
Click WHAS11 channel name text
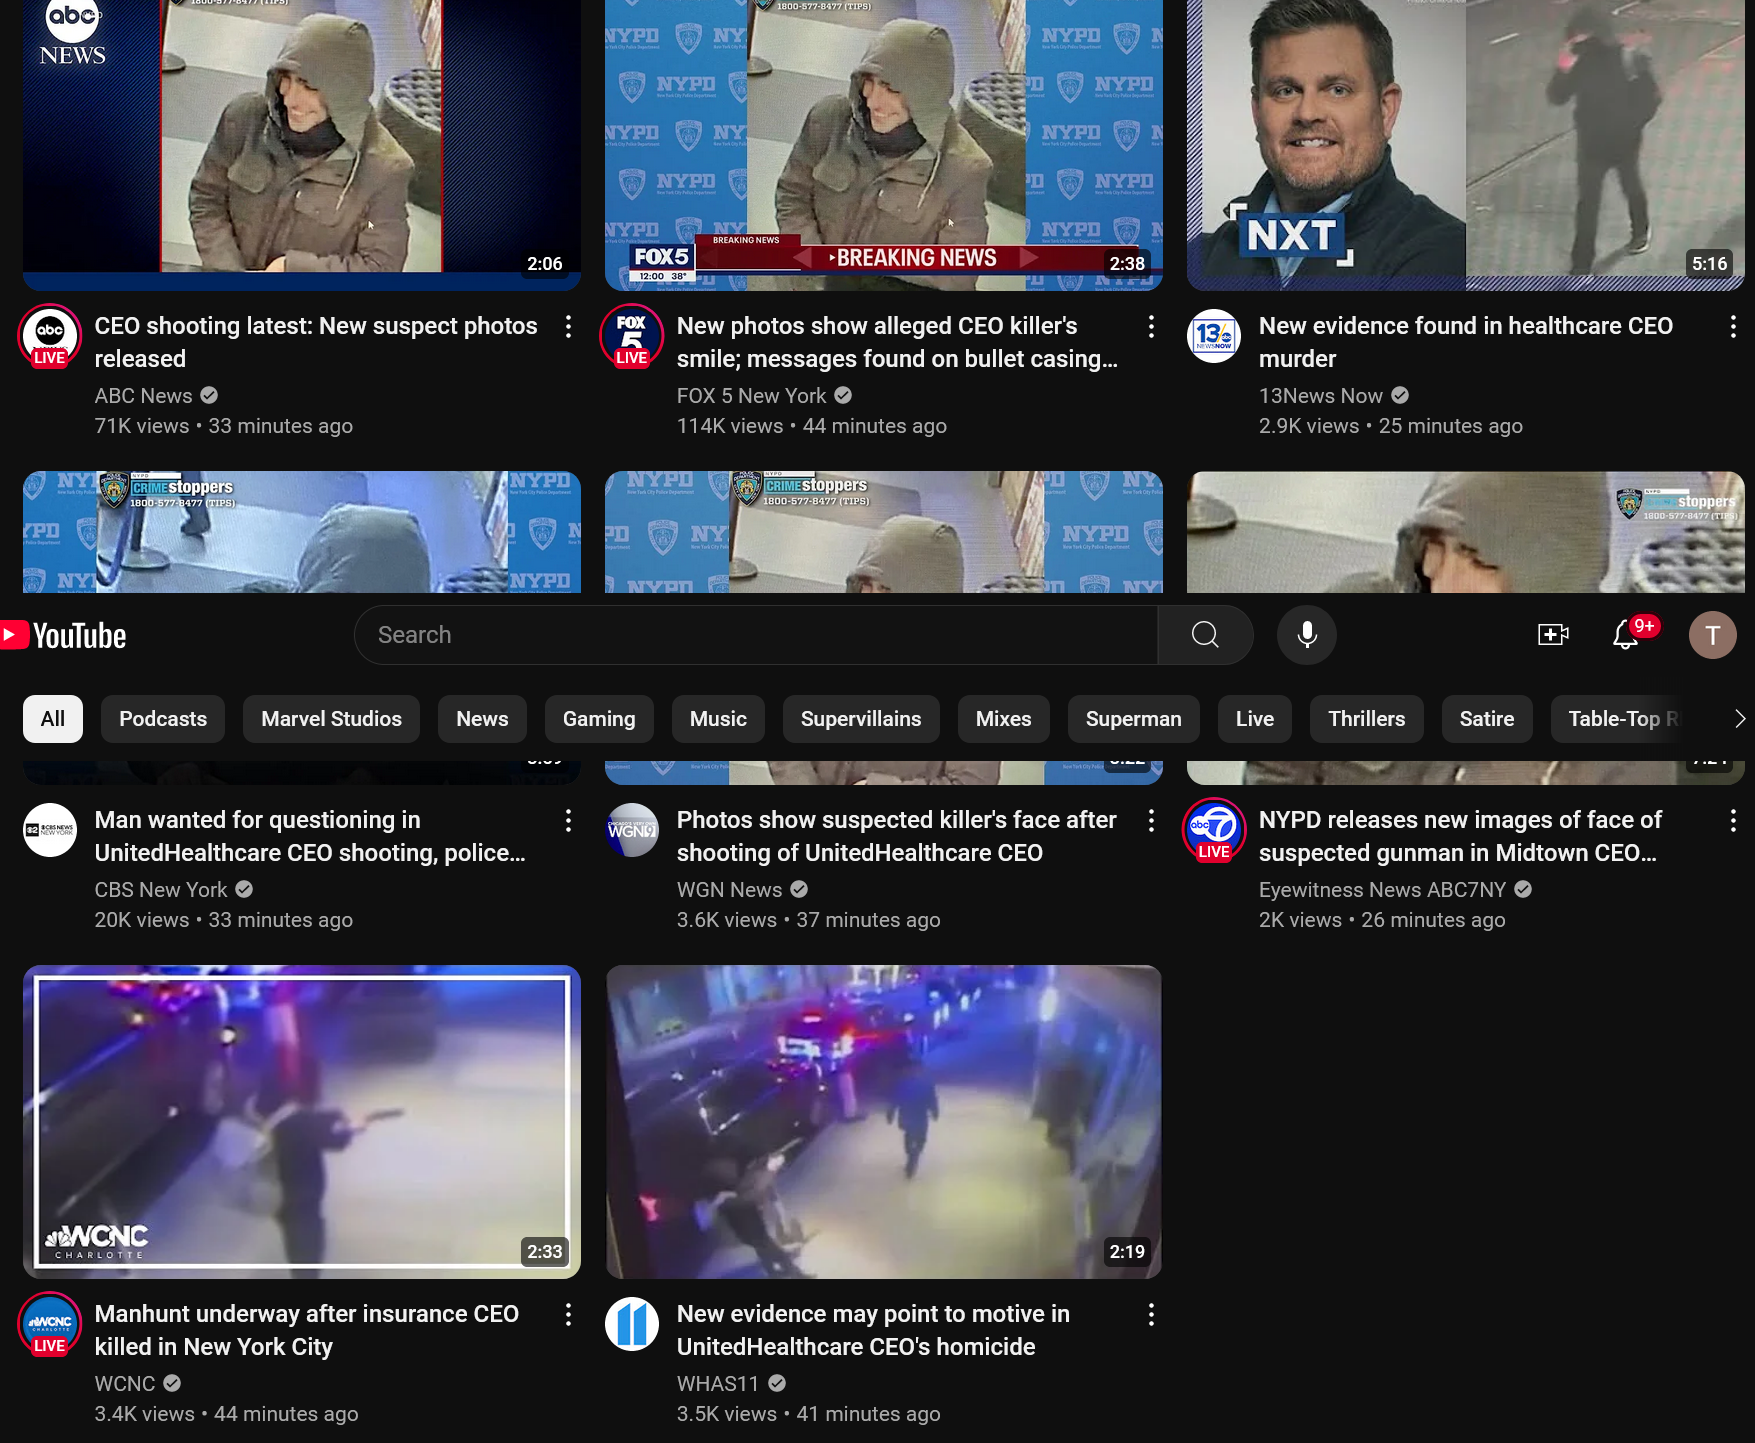pos(718,1384)
